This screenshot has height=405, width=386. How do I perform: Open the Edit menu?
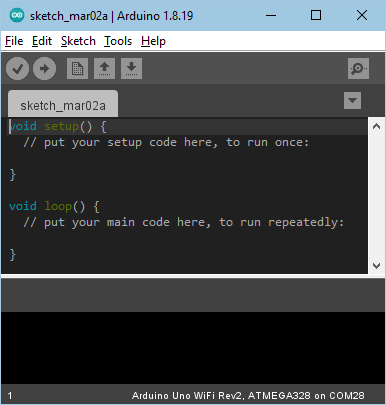click(42, 41)
